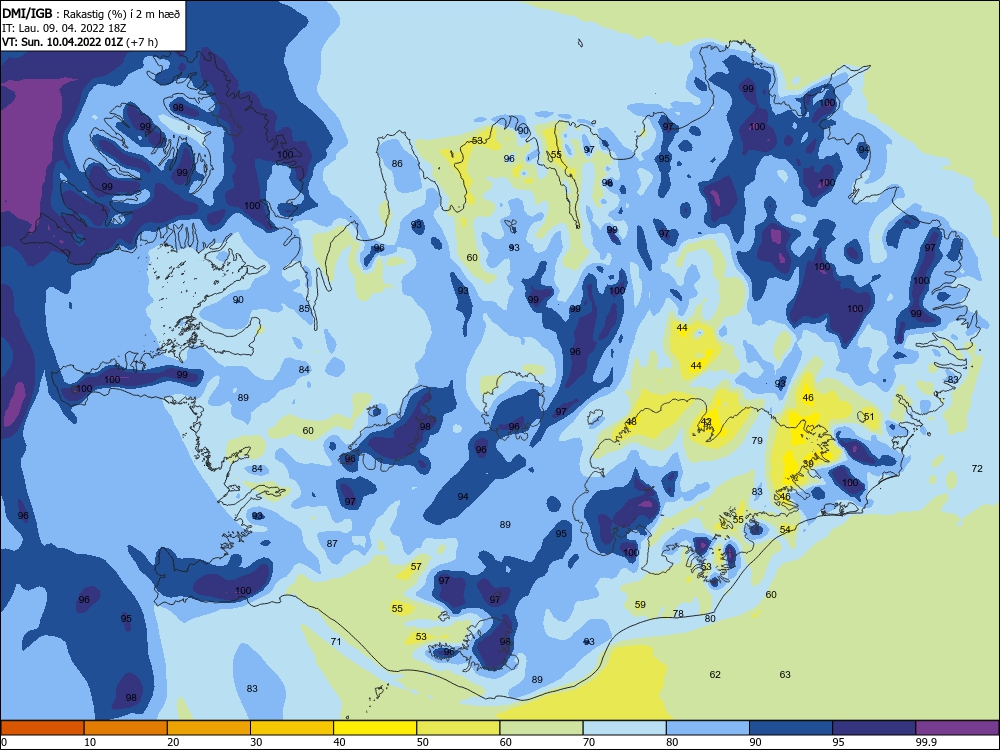Image resolution: width=1000 pixels, height=750 pixels.
Task: Click the map value '62' over the sea
Action: point(715,674)
